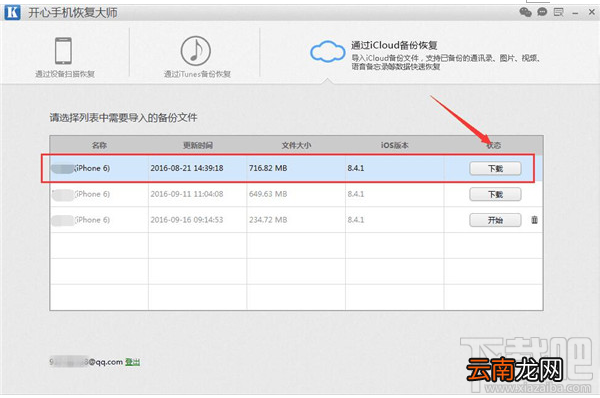Select the iCloud cloud icon
Image resolution: width=600 pixels, height=398 pixels.
(x=328, y=52)
